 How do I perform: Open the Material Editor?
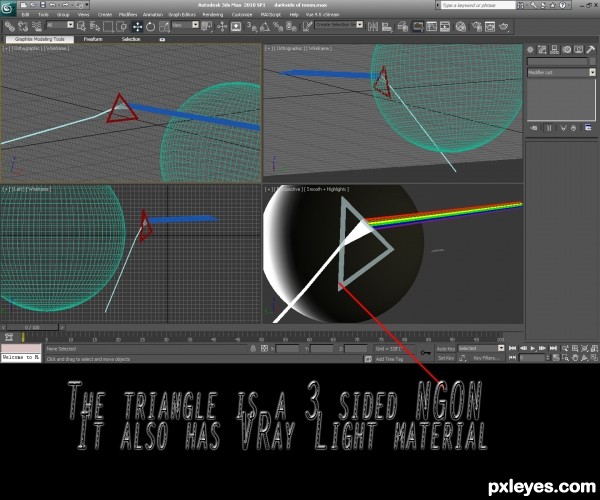coord(461,26)
